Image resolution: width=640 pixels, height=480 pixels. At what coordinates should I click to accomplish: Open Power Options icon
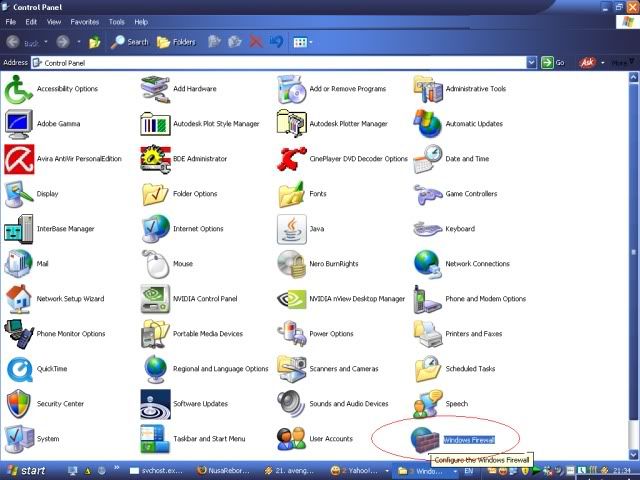[x=291, y=334]
